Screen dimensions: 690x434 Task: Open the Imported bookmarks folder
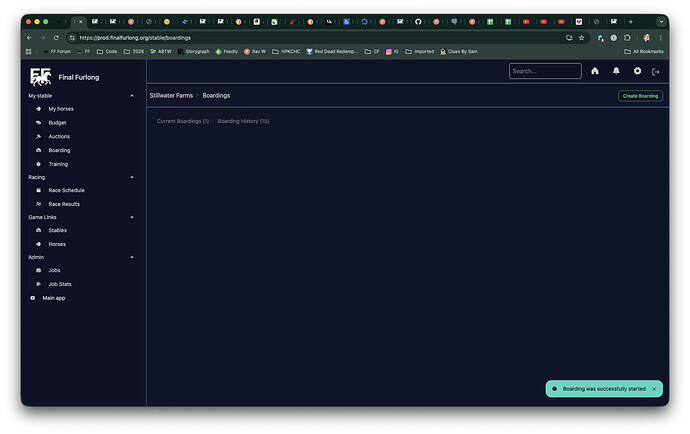[419, 51]
